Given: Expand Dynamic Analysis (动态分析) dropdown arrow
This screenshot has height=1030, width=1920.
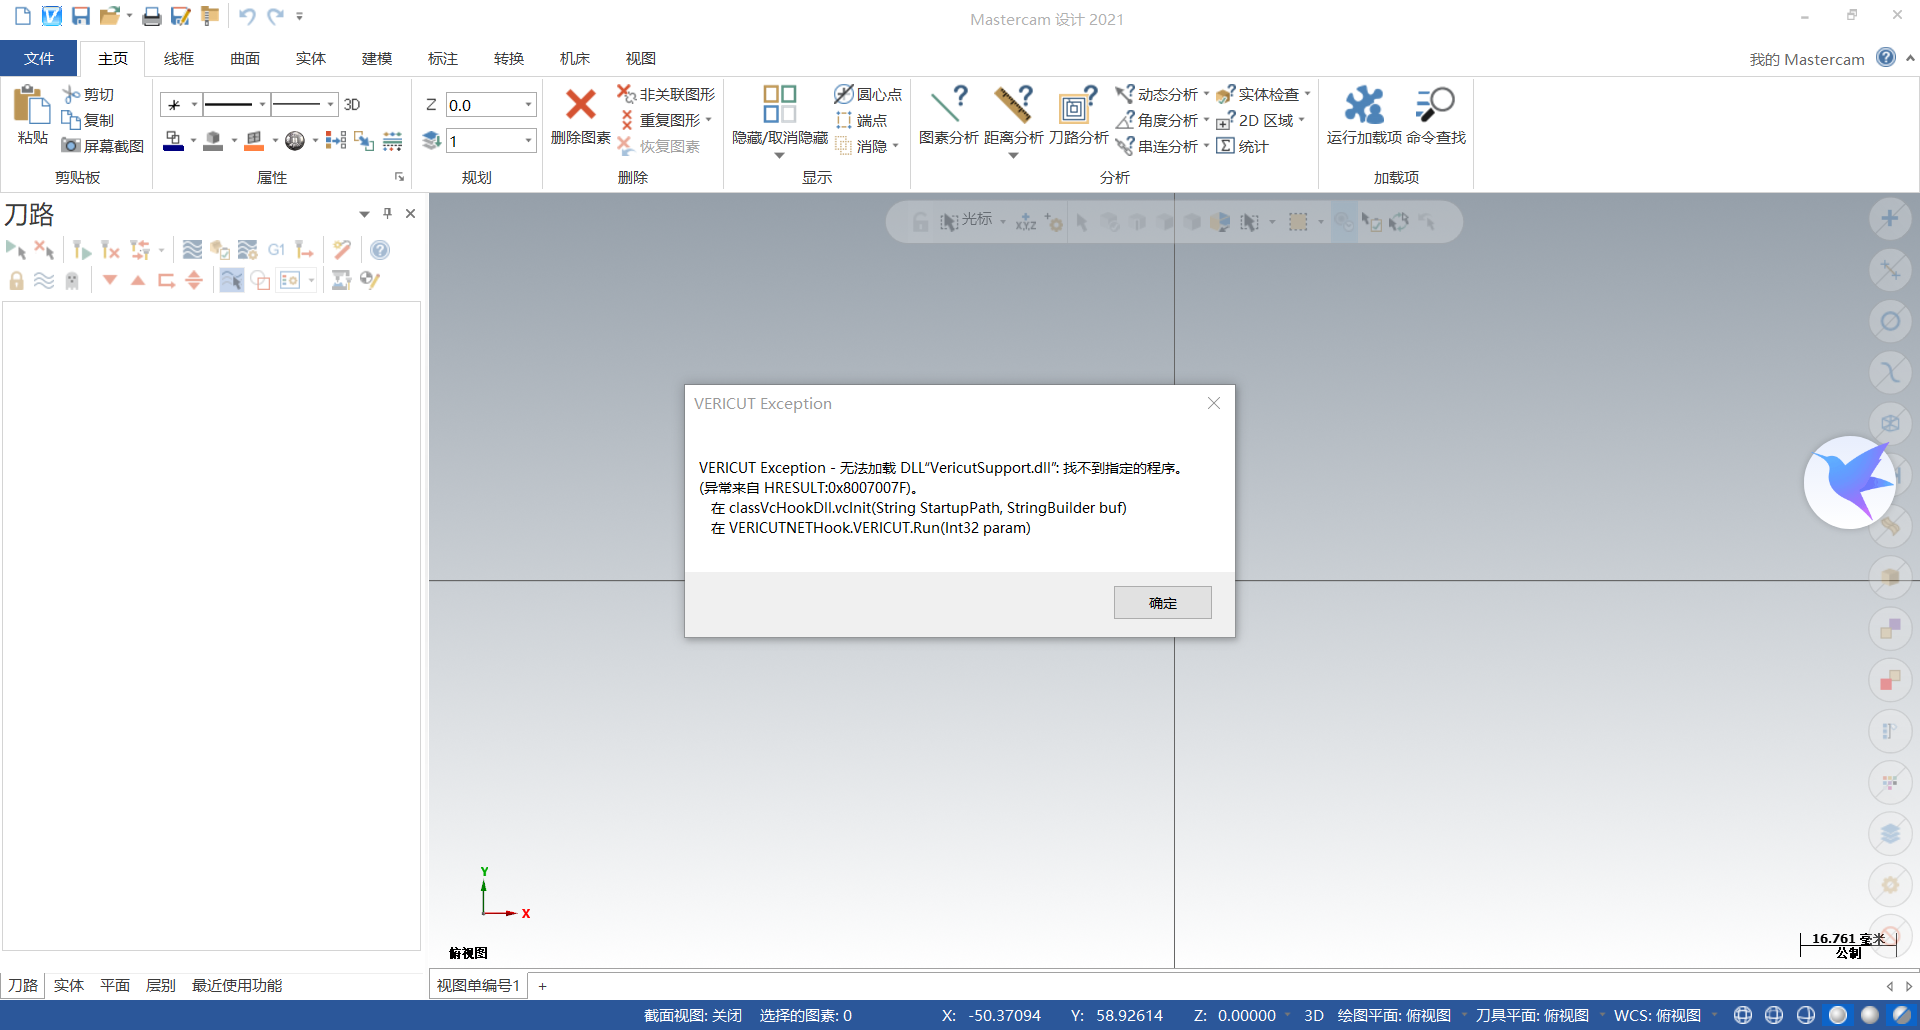Looking at the screenshot, I should 1206,94.
